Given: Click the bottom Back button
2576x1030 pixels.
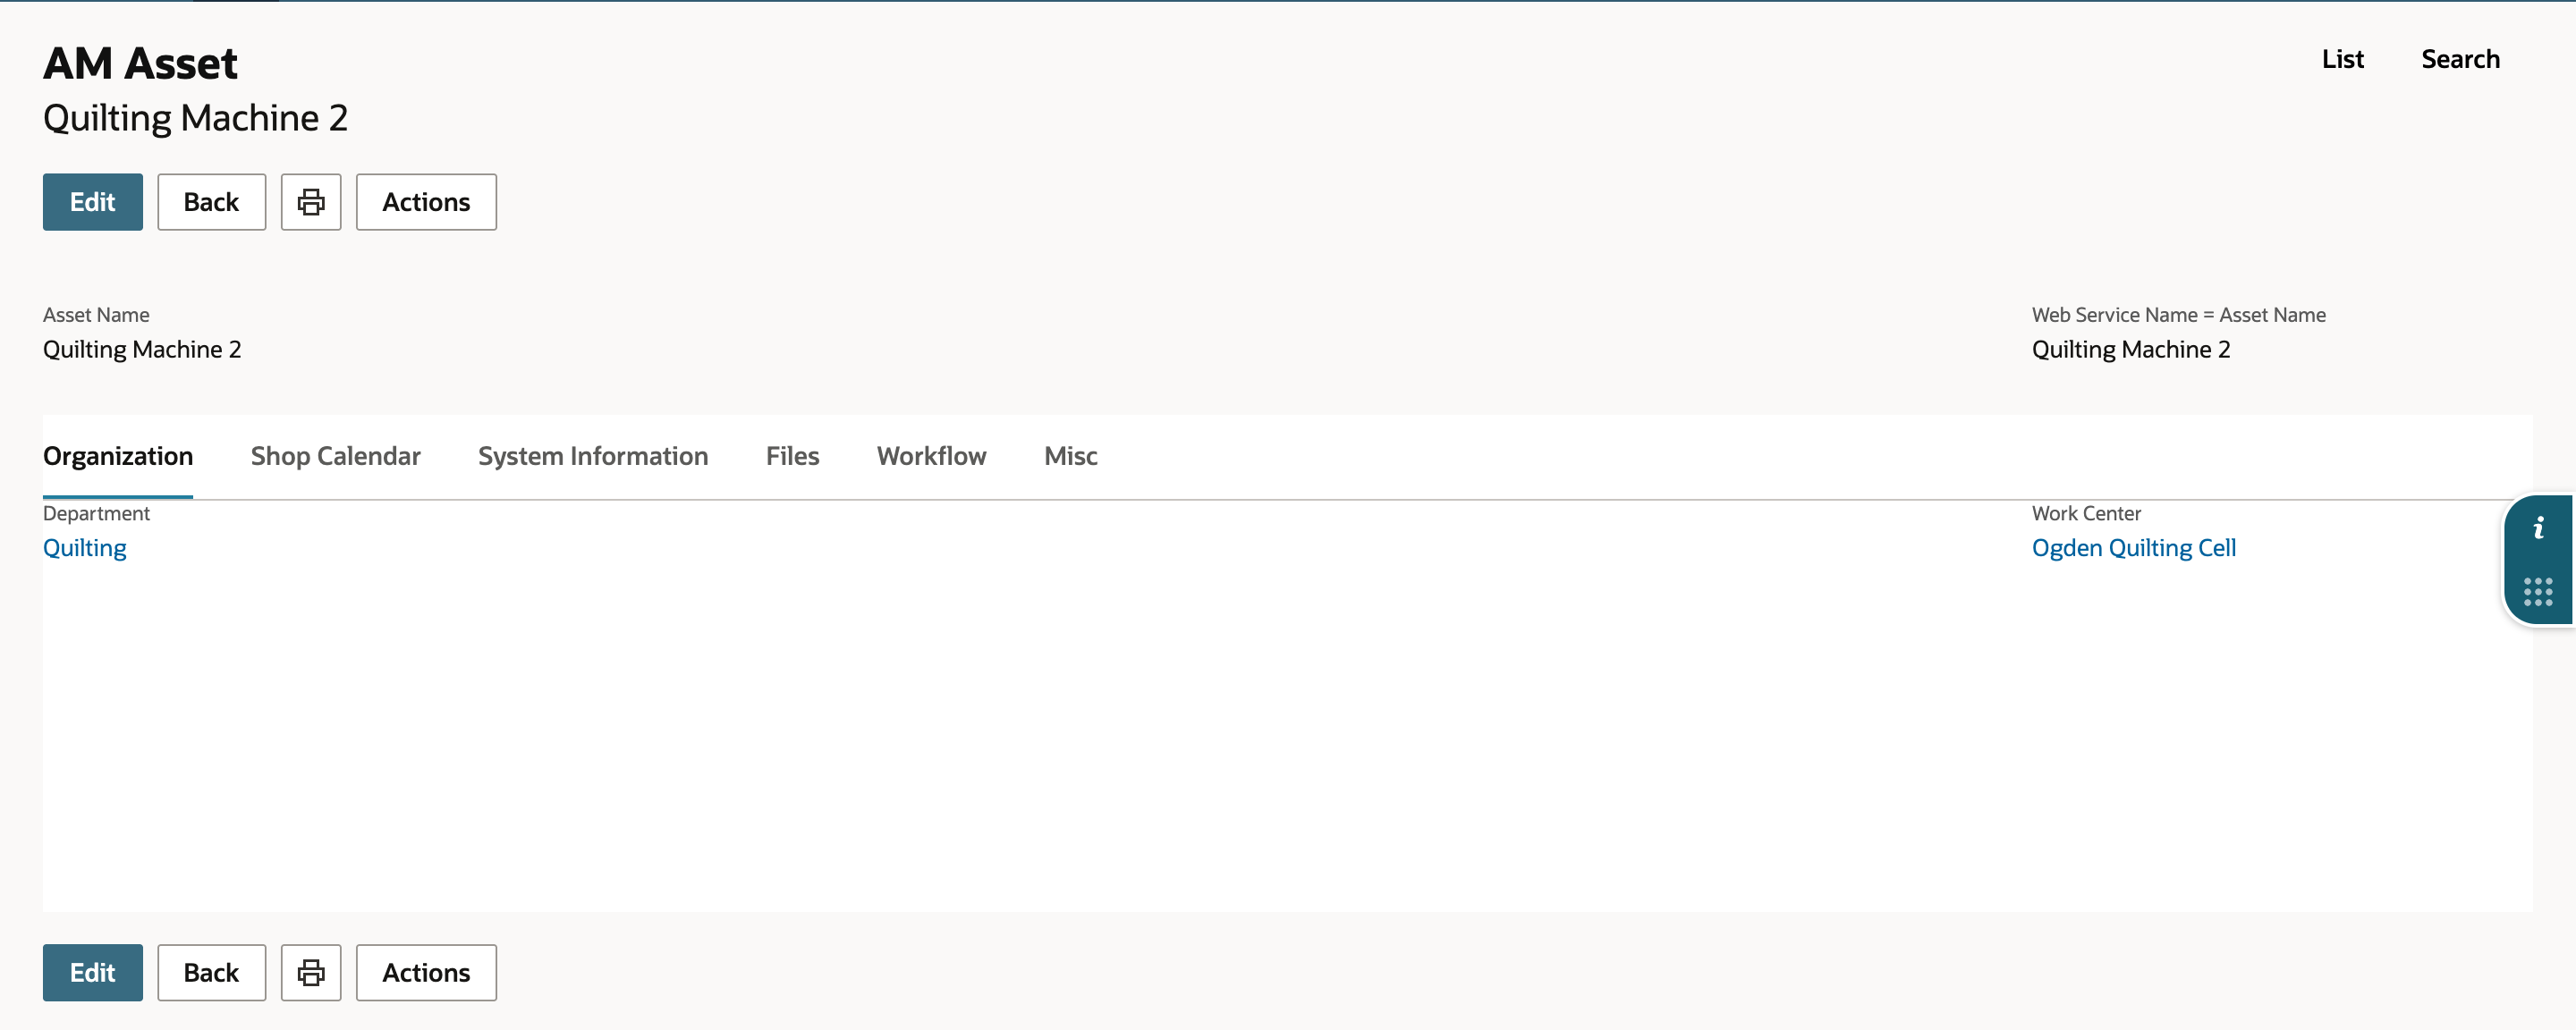Looking at the screenshot, I should tap(211, 972).
